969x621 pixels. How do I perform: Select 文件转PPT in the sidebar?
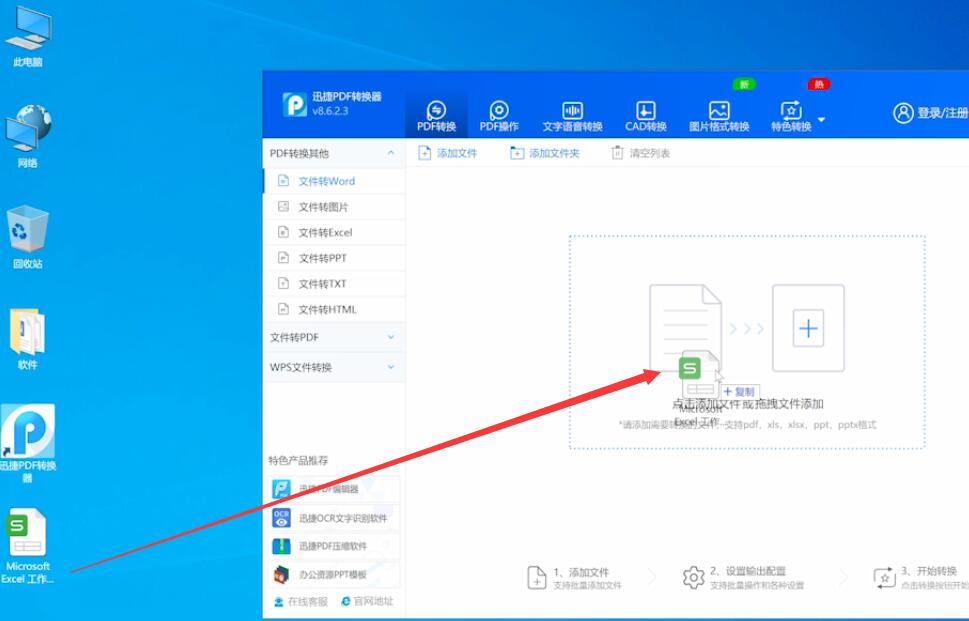[x=334, y=258]
